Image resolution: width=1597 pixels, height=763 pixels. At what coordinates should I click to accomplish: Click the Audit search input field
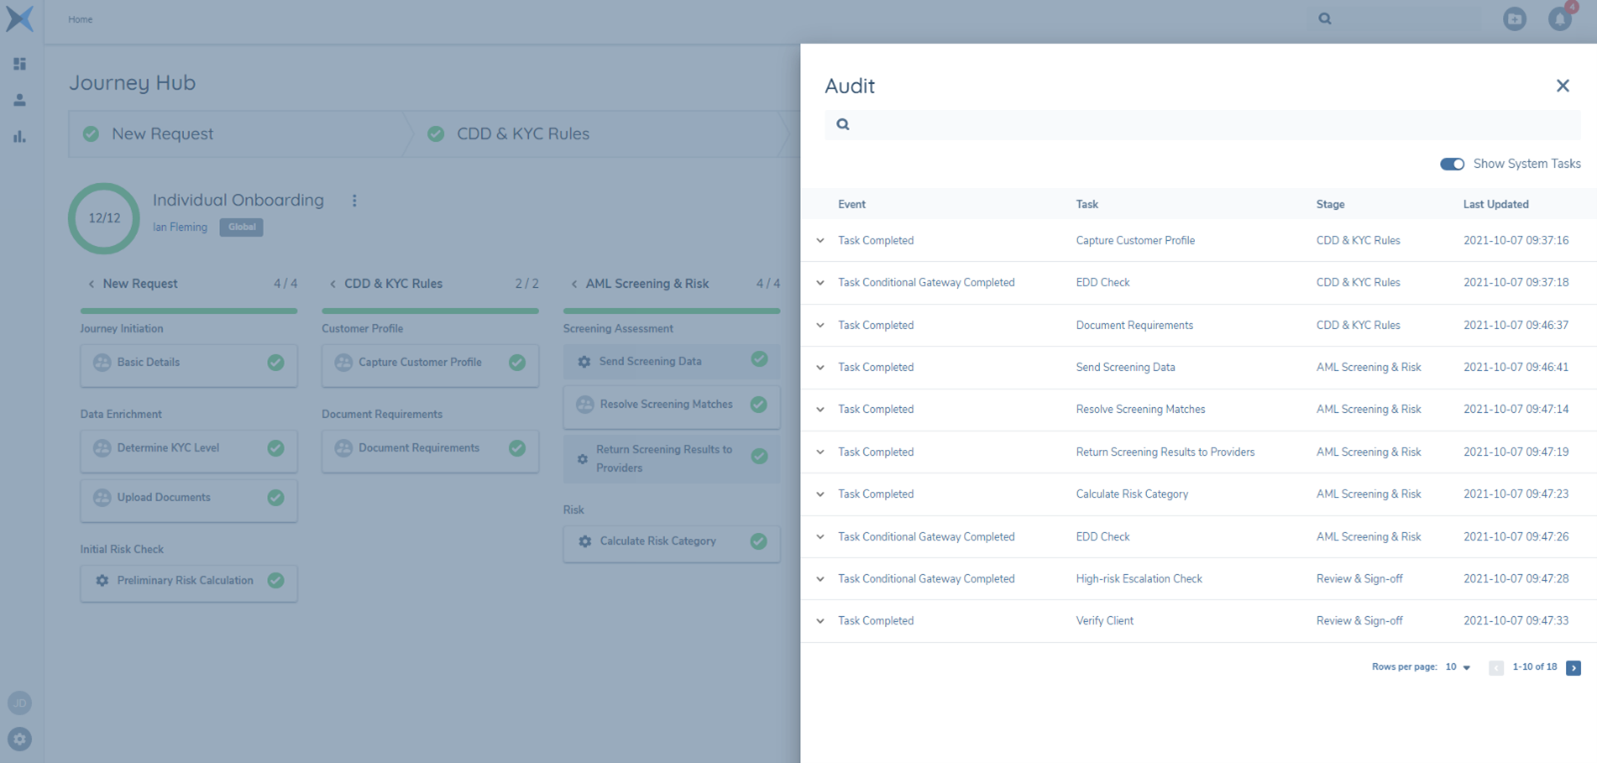click(1210, 125)
